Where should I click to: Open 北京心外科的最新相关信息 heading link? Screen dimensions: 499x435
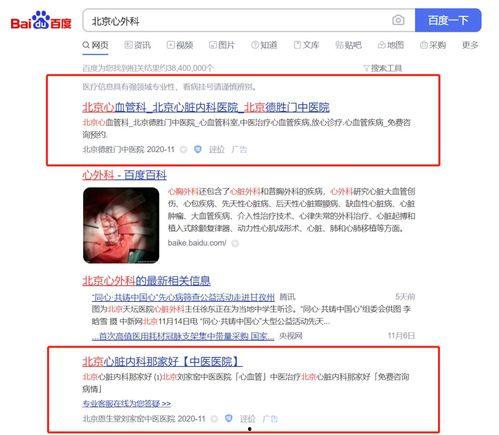[146, 280]
